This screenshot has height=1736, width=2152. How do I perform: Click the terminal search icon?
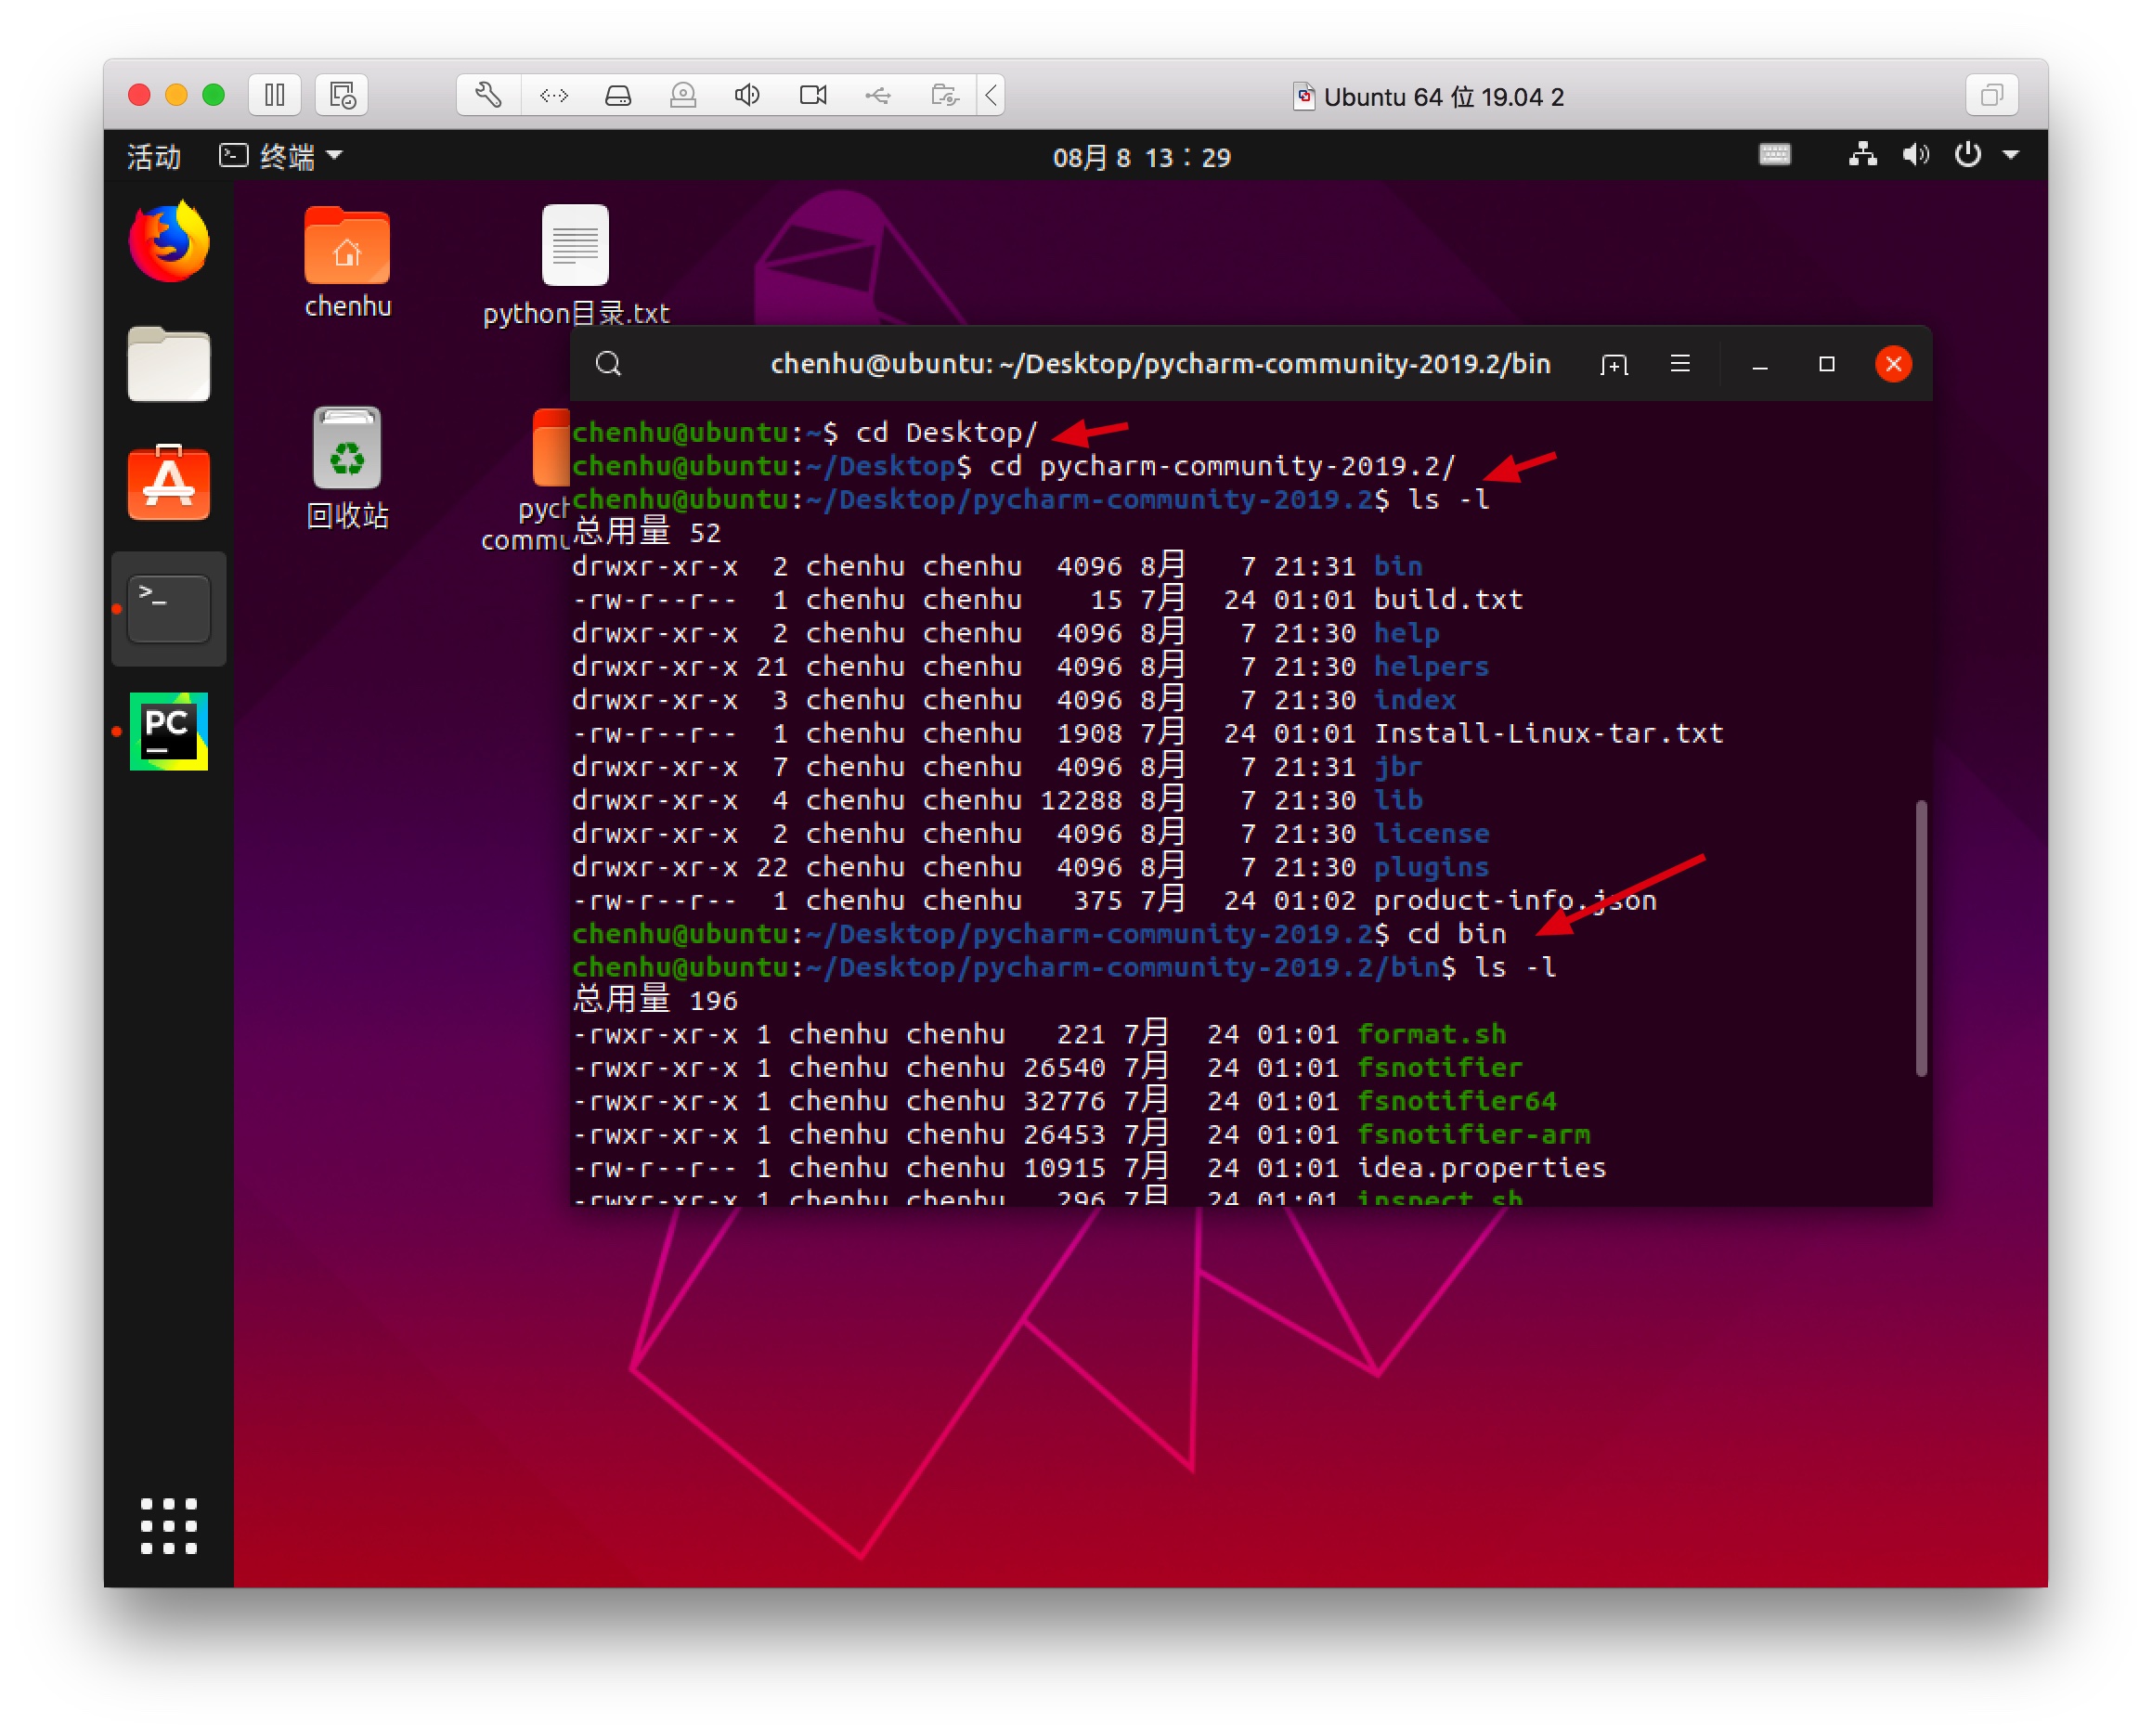tap(609, 364)
